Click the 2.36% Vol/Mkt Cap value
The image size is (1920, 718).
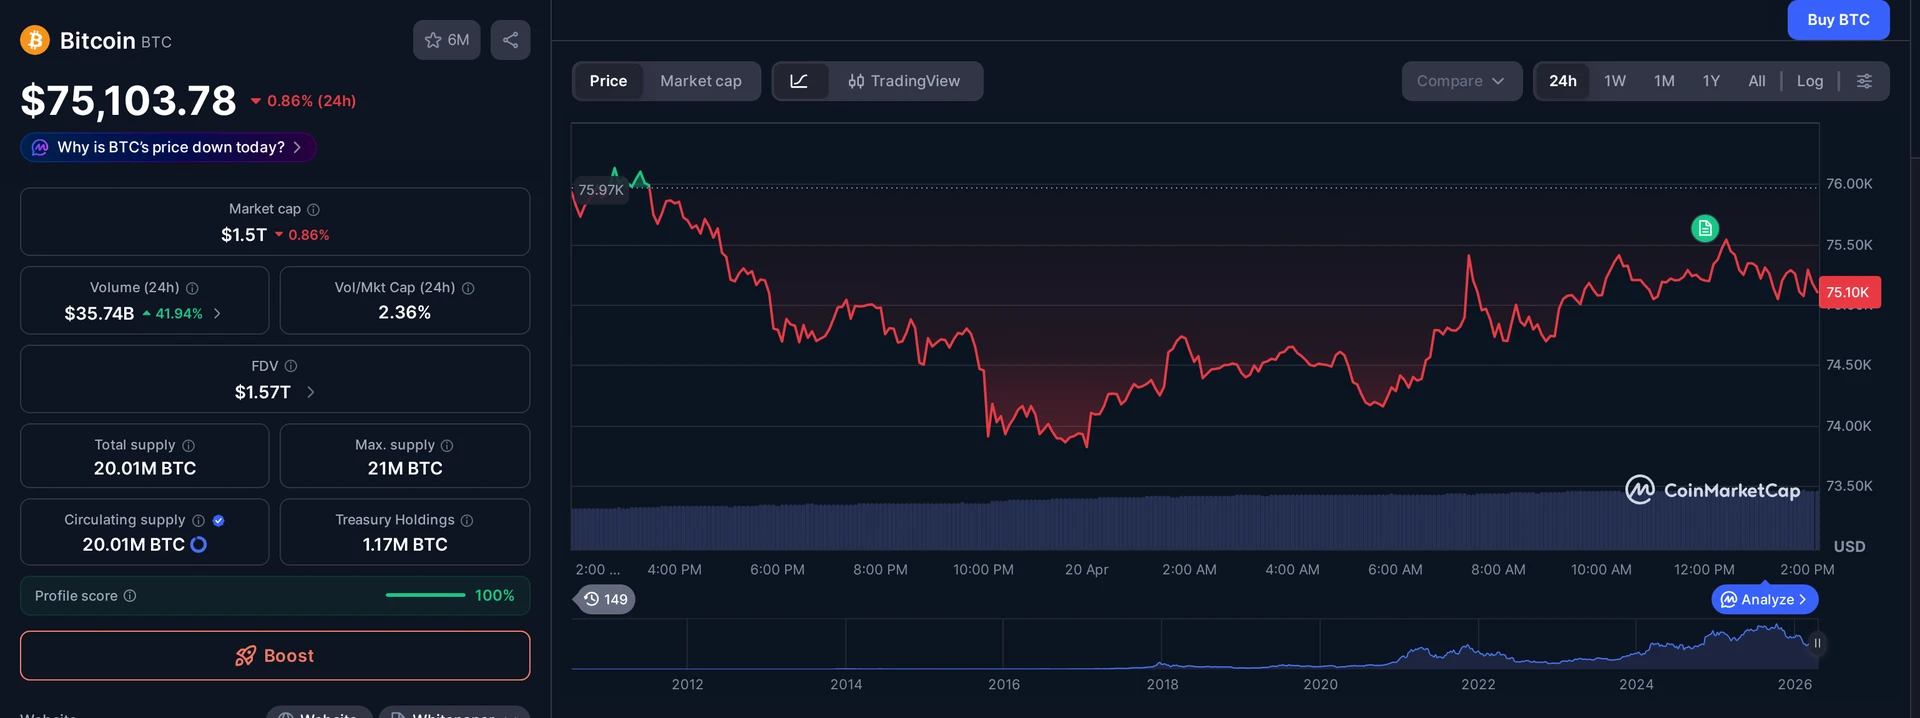[404, 313]
